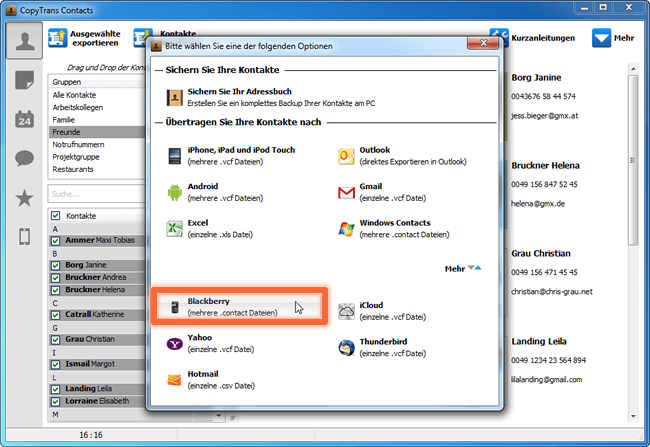
Task: Open the Notes sidebar icon
Action: tap(24, 80)
